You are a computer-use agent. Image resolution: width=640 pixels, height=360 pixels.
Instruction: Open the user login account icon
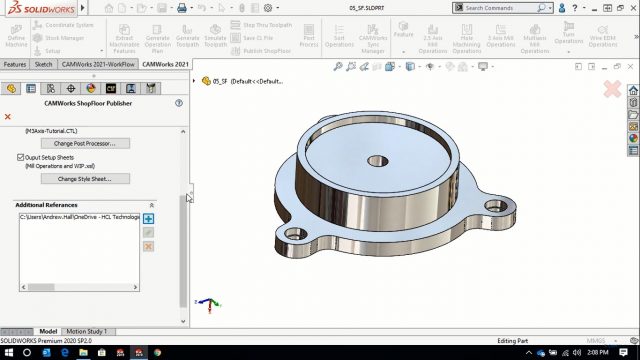(562, 8)
